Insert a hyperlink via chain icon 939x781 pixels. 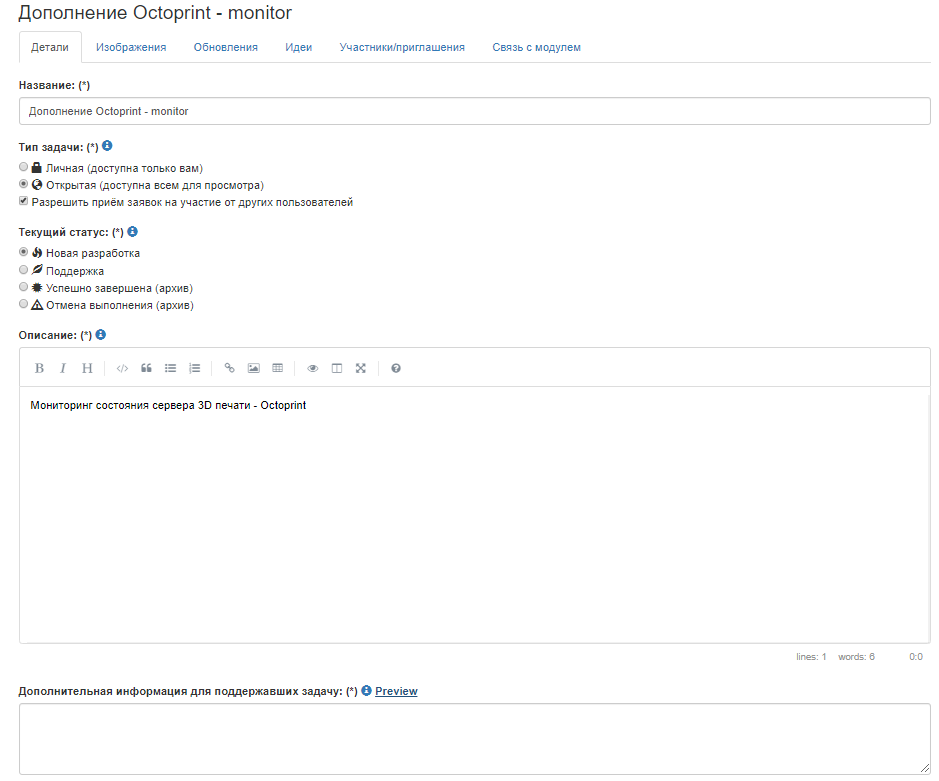pyautogui.click(x=229, y=368)
